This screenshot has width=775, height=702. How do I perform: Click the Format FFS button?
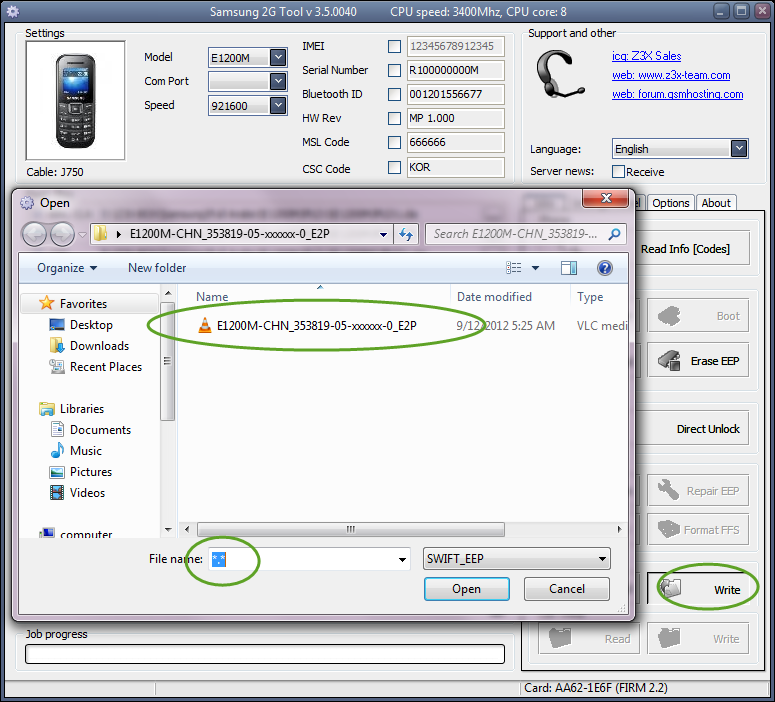[x=698, y=529]
